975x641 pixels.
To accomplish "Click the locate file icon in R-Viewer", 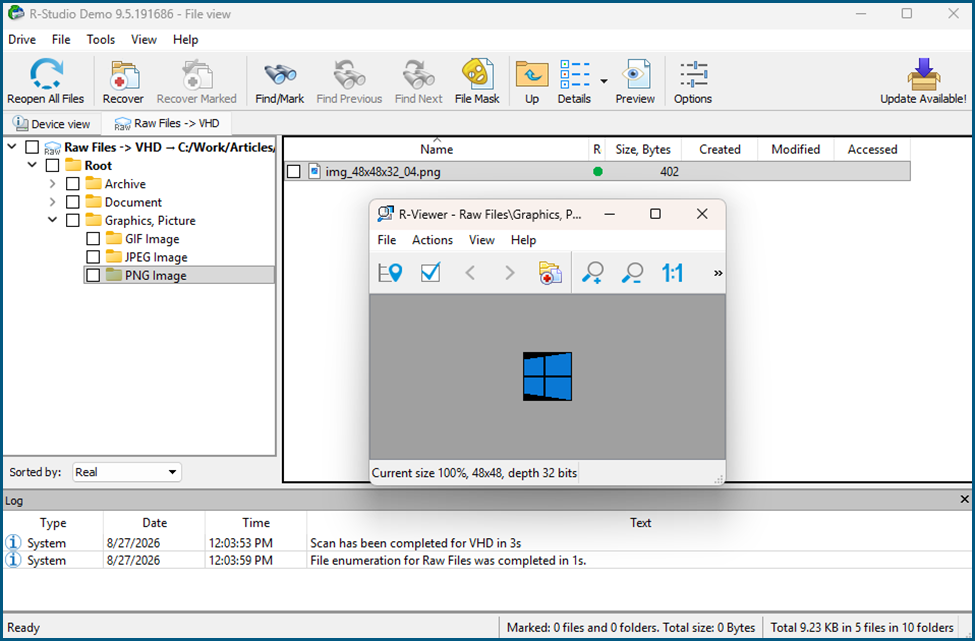I will click(390, 272).
